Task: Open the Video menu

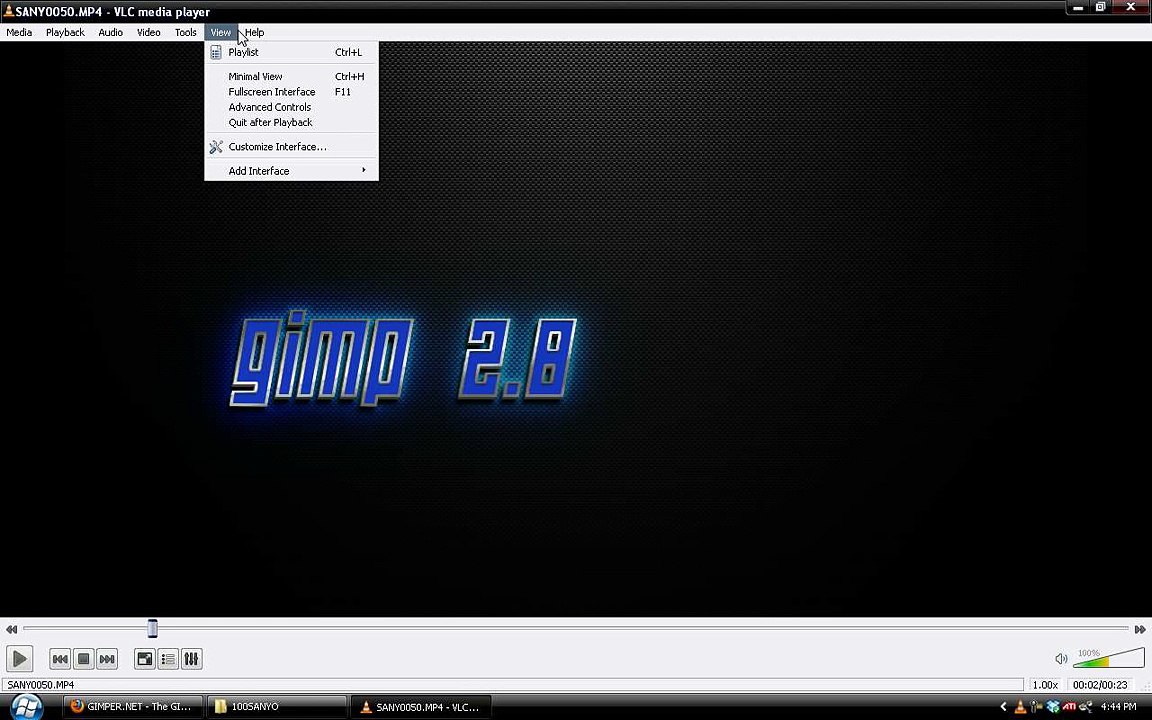Action: (x=148, y=32)
